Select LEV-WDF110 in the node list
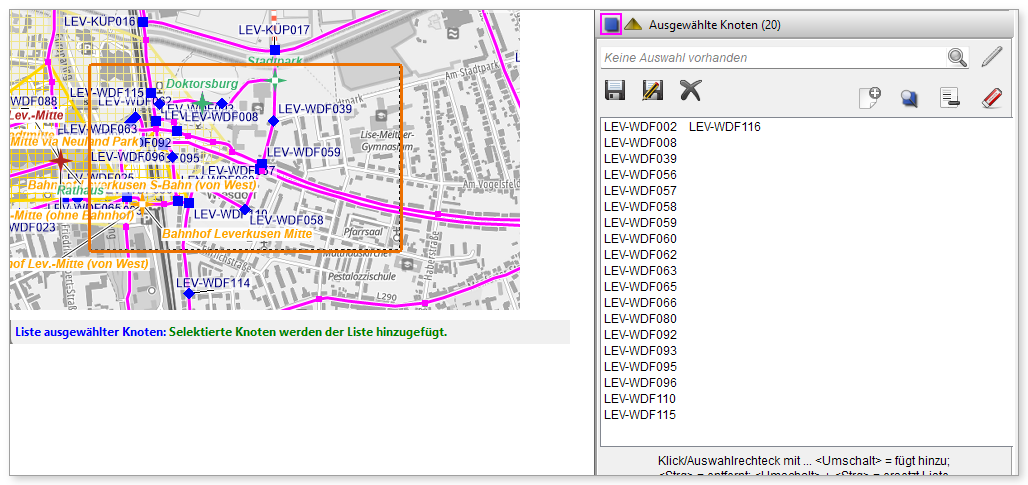The image size is (1028, 485). [x=640, y=399]
